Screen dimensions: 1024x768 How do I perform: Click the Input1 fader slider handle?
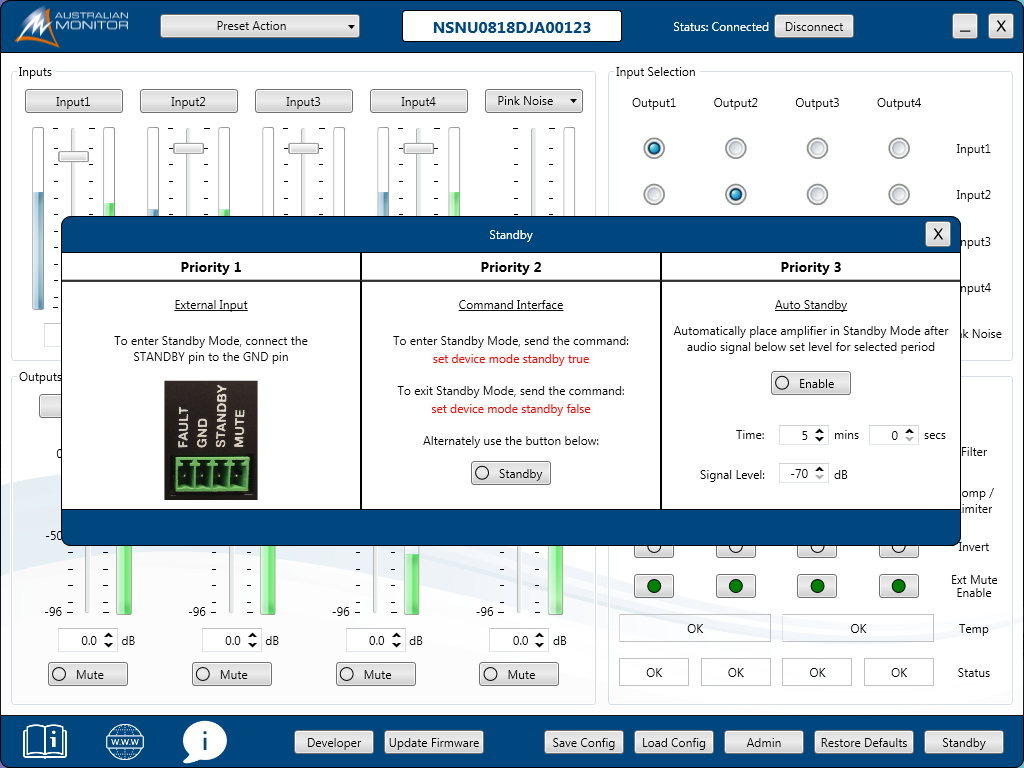(73, 156)
